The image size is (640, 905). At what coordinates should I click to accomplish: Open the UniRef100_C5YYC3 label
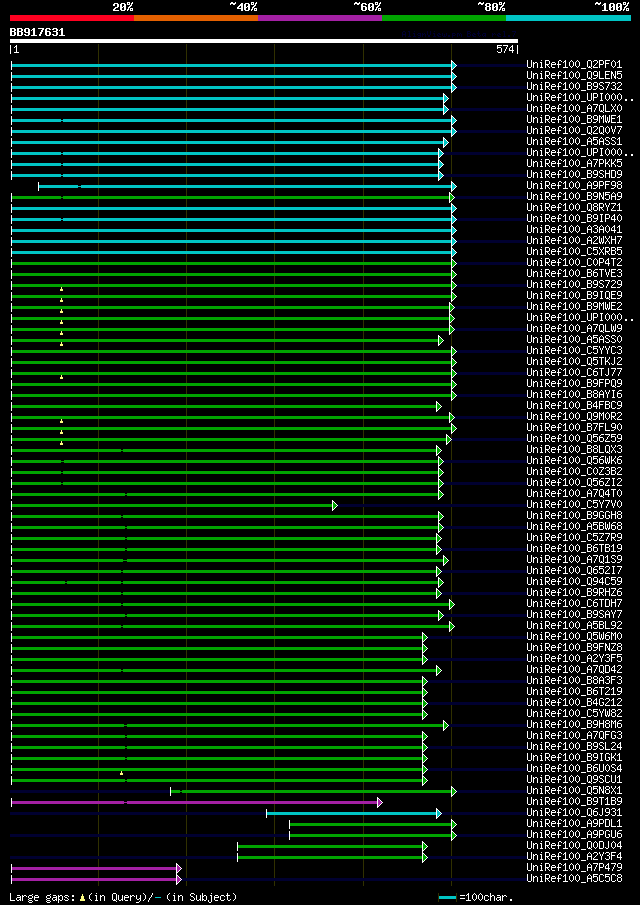[x=574, y=351]
